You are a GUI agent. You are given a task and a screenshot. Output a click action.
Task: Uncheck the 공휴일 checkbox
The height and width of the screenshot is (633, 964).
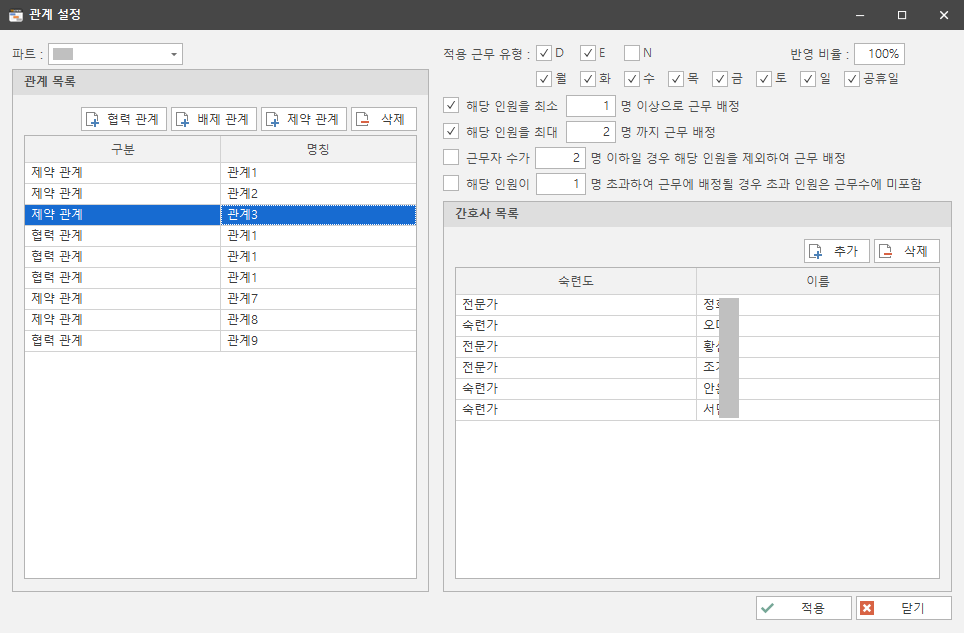[x=852, y=78]
